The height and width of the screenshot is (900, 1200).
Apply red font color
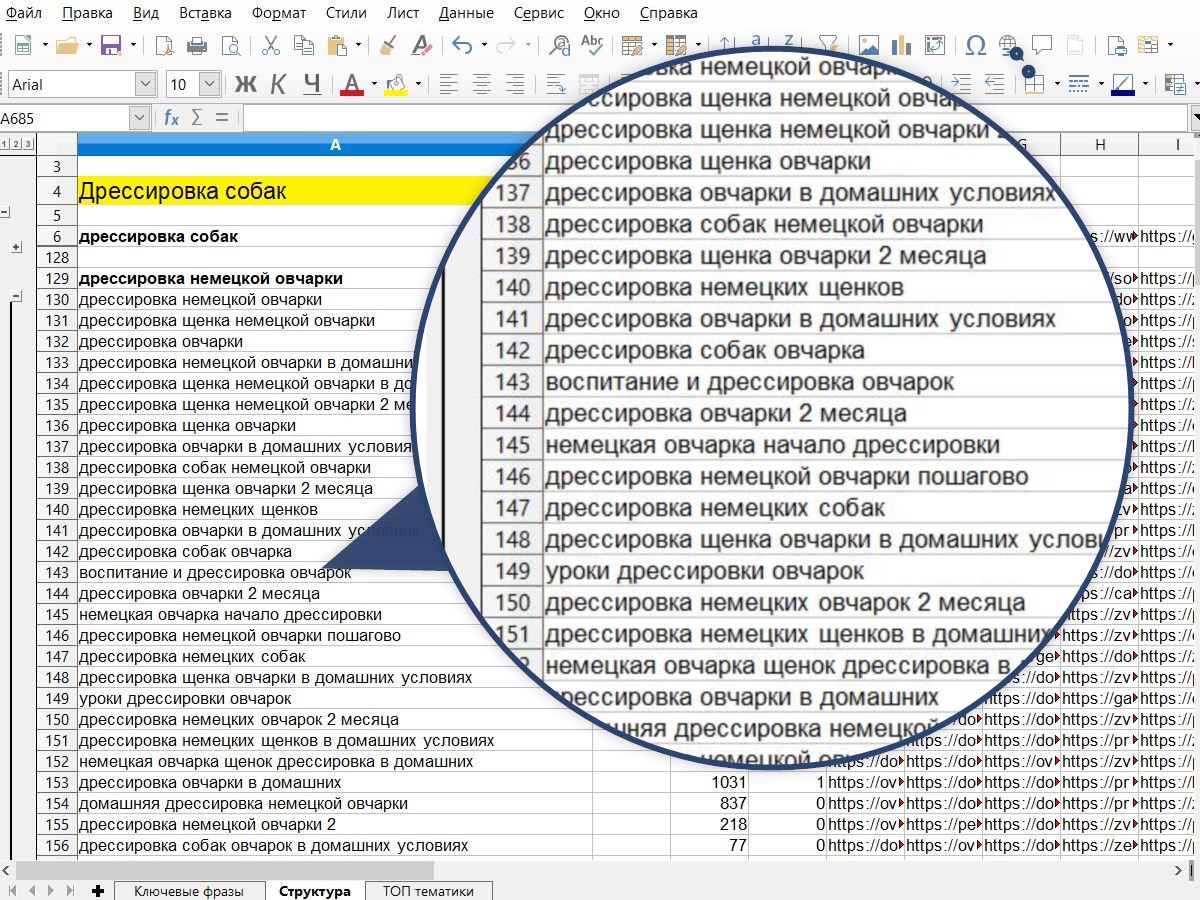(x=351, y=84)
